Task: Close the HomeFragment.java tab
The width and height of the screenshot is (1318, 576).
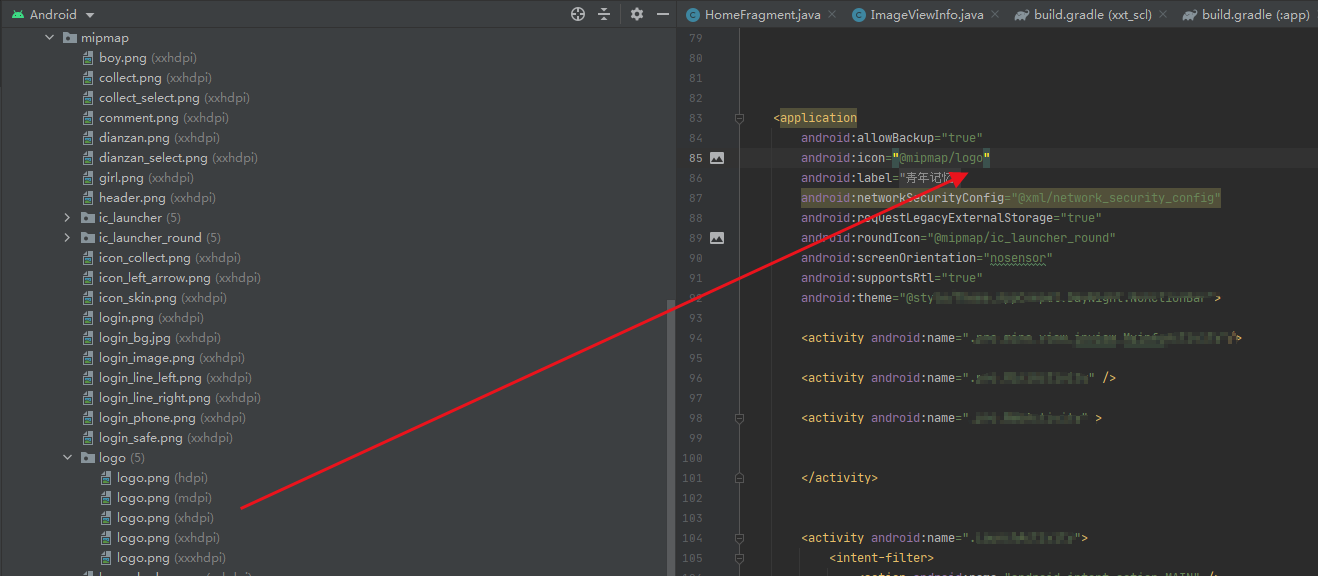Action: pos(832,15)
